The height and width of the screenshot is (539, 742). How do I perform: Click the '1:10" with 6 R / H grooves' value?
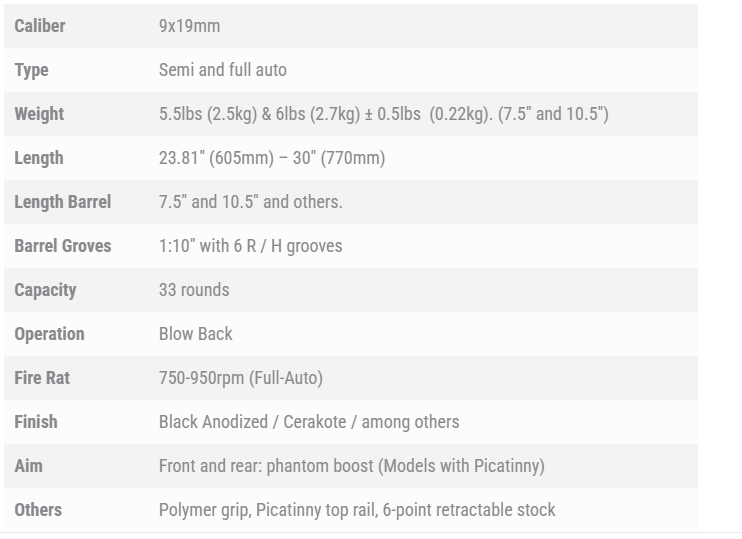(x=250, y=246)
